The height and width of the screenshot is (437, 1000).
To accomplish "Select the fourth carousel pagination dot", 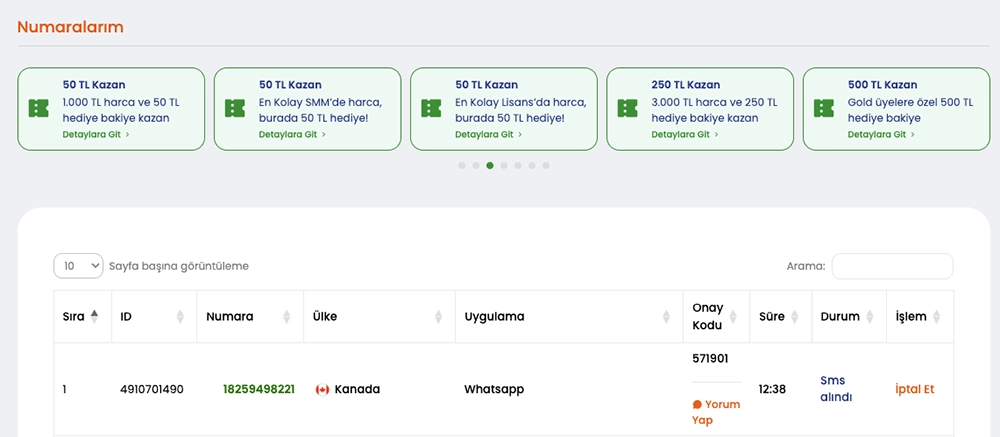I will point(504,165).
